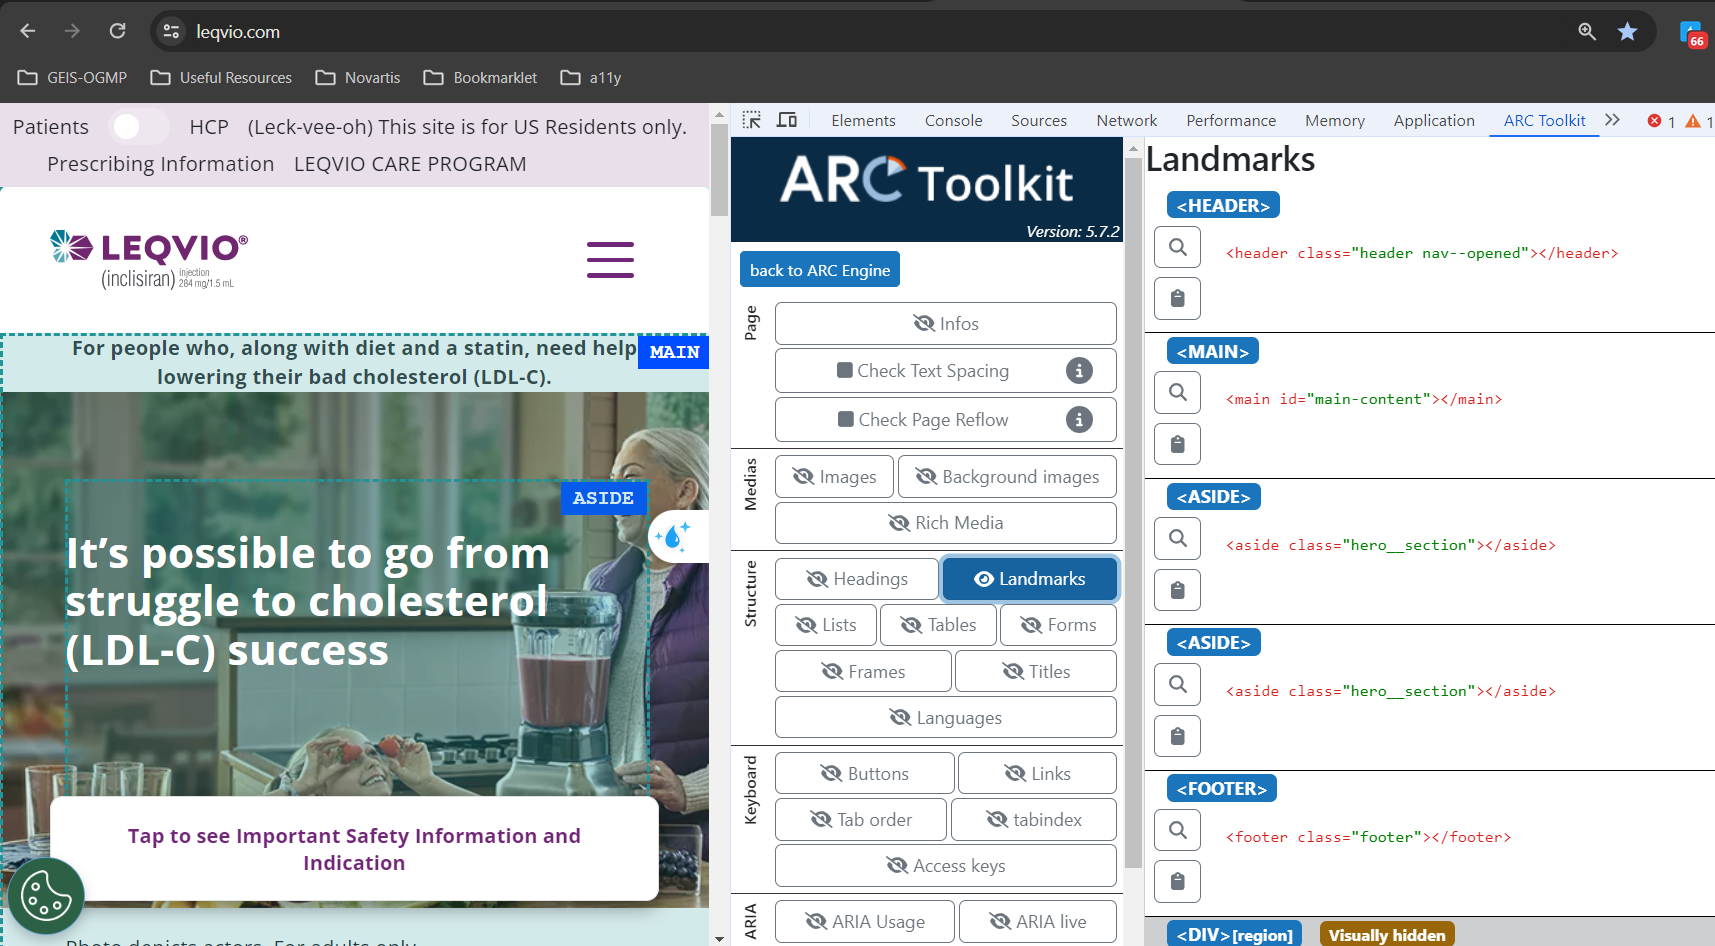Expand more DevTools tabs with the chevron
Image resolution: width=1715 pixels, height=946 pixels.
point(1612,120)
